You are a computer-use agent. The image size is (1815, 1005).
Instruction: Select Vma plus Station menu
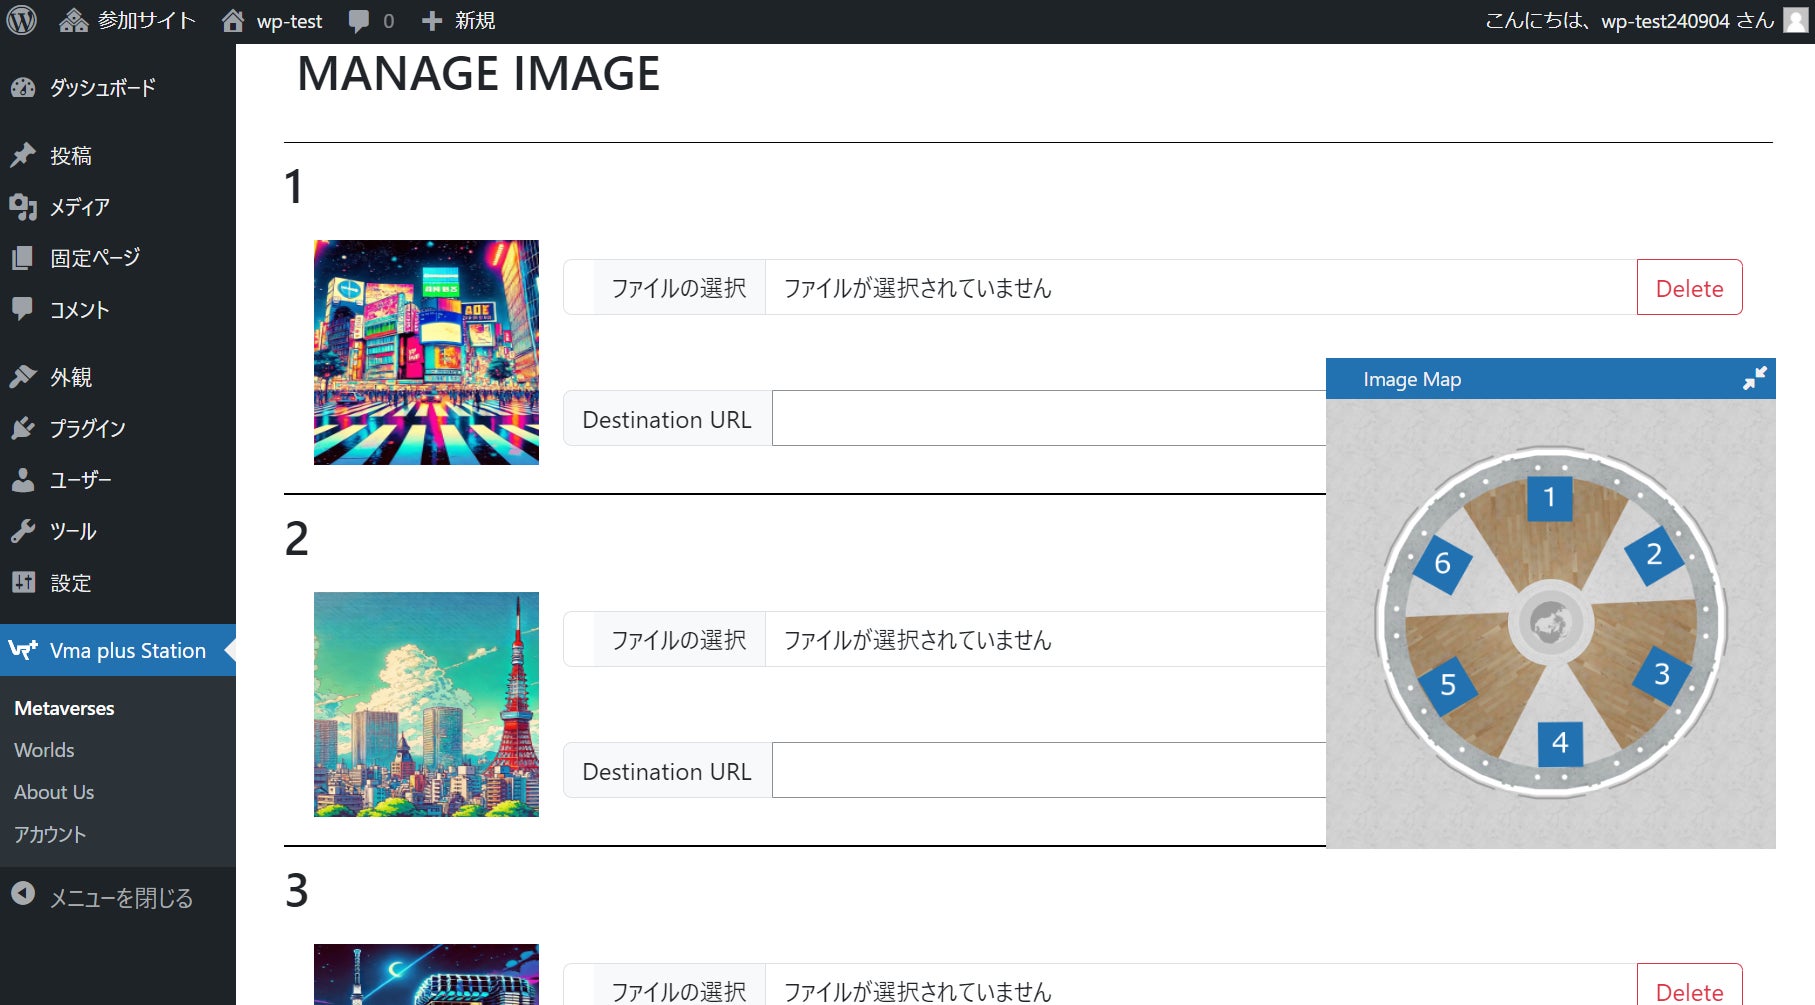pos(118,650)
